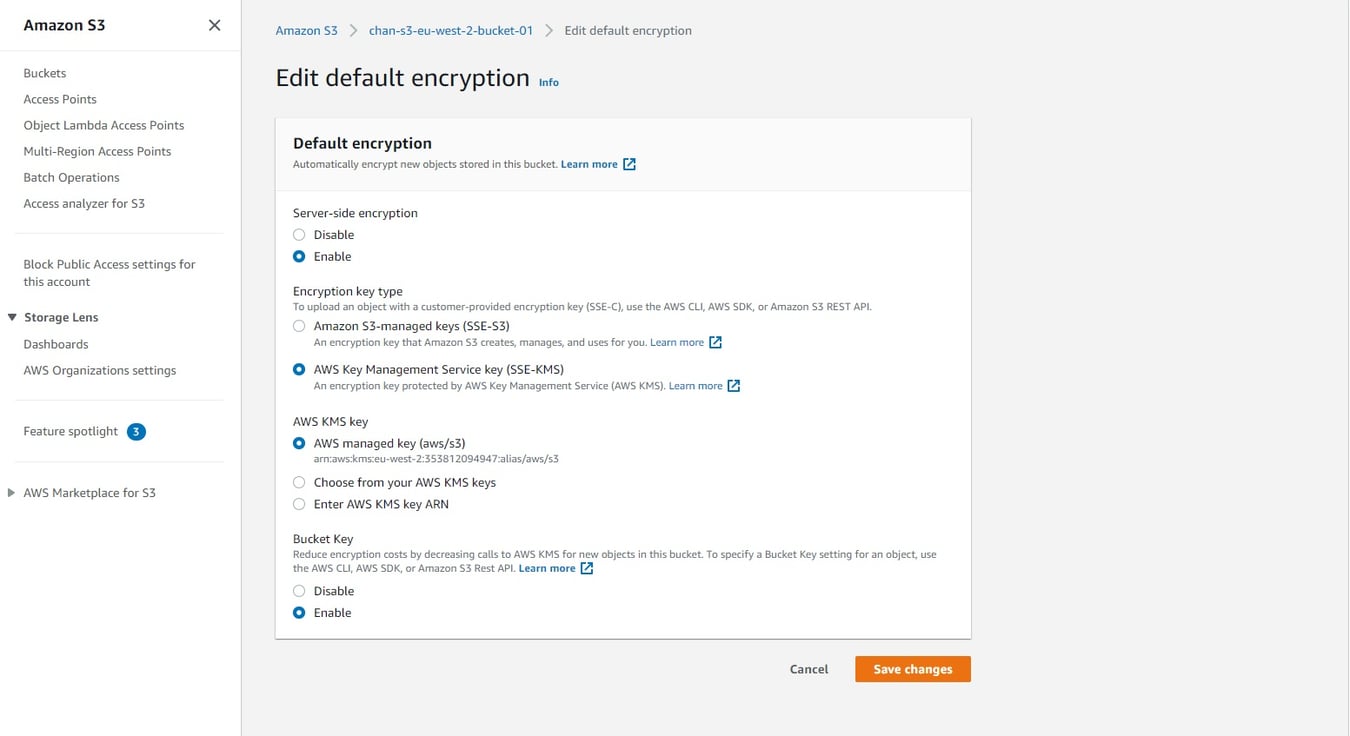The height and width of the screenshot is (736, 1350).
Task: Go to Batch Operations in sidebar
Action: [x=71, y=177]
